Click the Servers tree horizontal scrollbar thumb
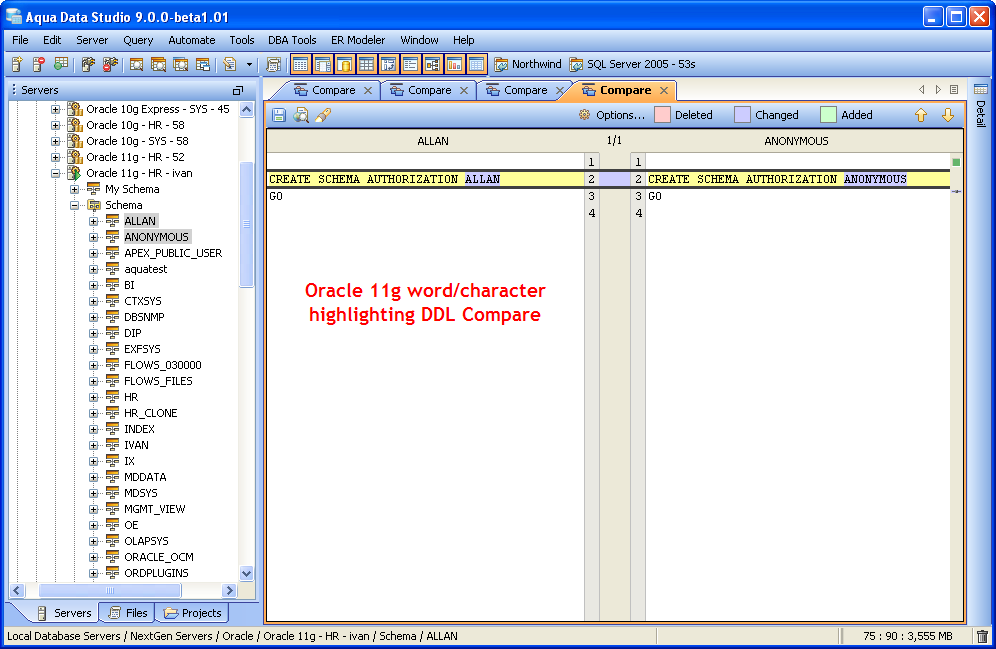The height and width of the screenshot is (649, 996). pyautogui.click(x=110, y=591)
